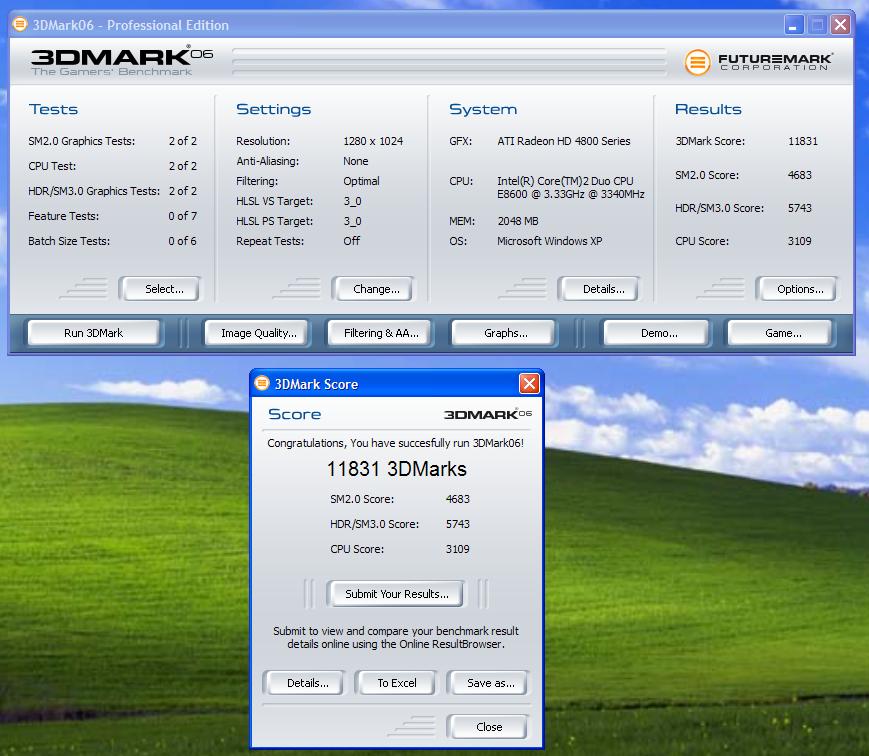Click Filtering value 'Optimal'
869x756 pixels.
click(361, 181)
